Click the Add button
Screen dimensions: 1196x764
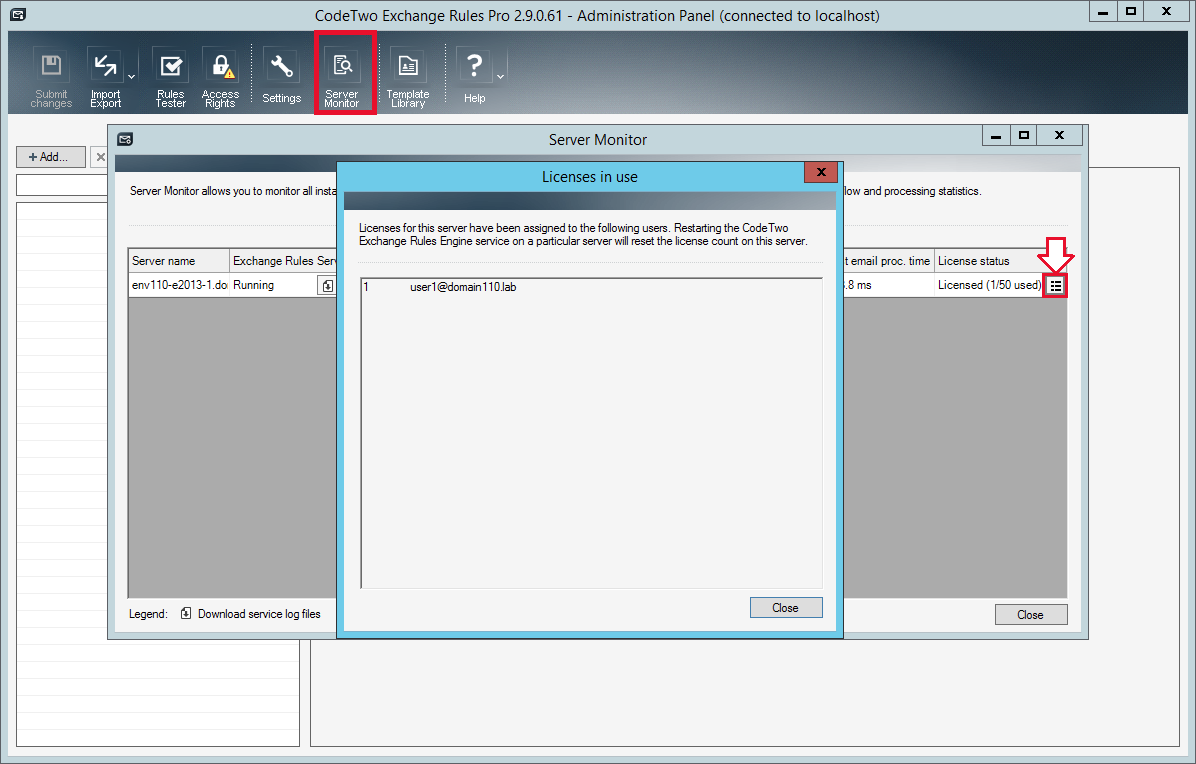(x=50, y=157)
